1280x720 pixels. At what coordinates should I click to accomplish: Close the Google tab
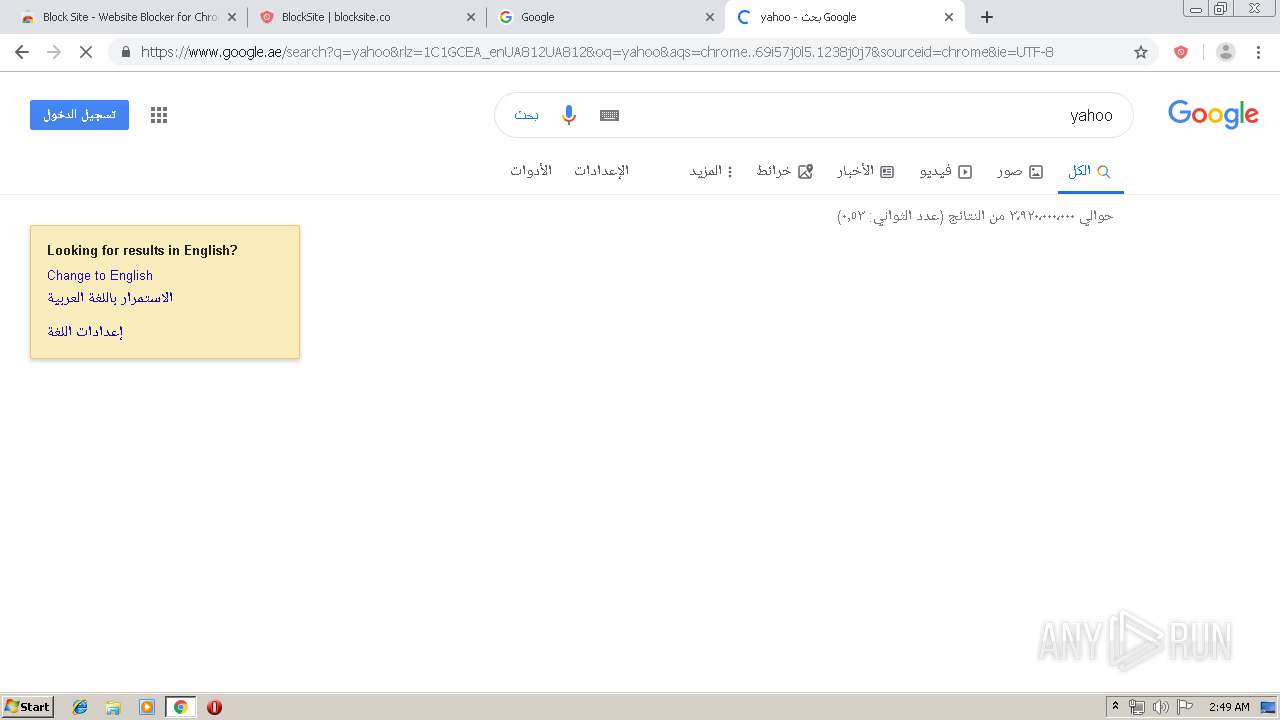(710, 17)
